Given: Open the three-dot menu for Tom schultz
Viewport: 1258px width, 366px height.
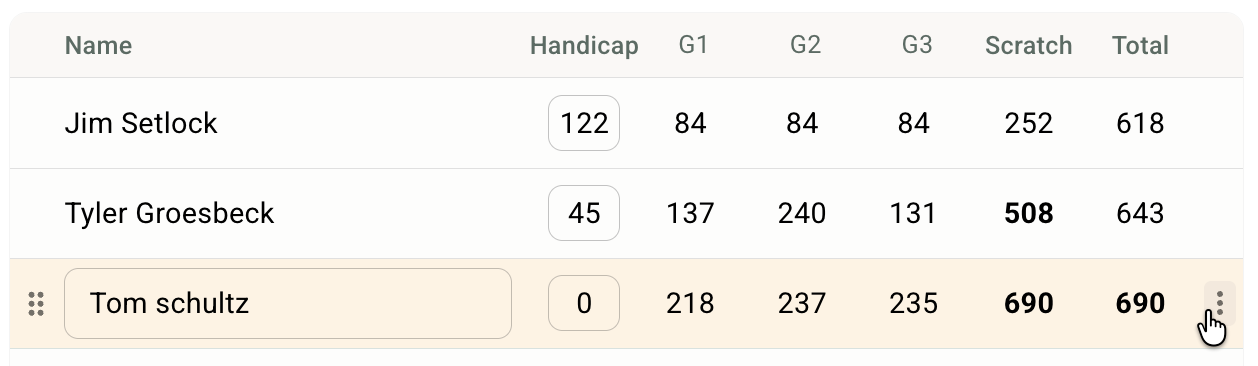Looking at the screenshot, I should [1220, 303].
